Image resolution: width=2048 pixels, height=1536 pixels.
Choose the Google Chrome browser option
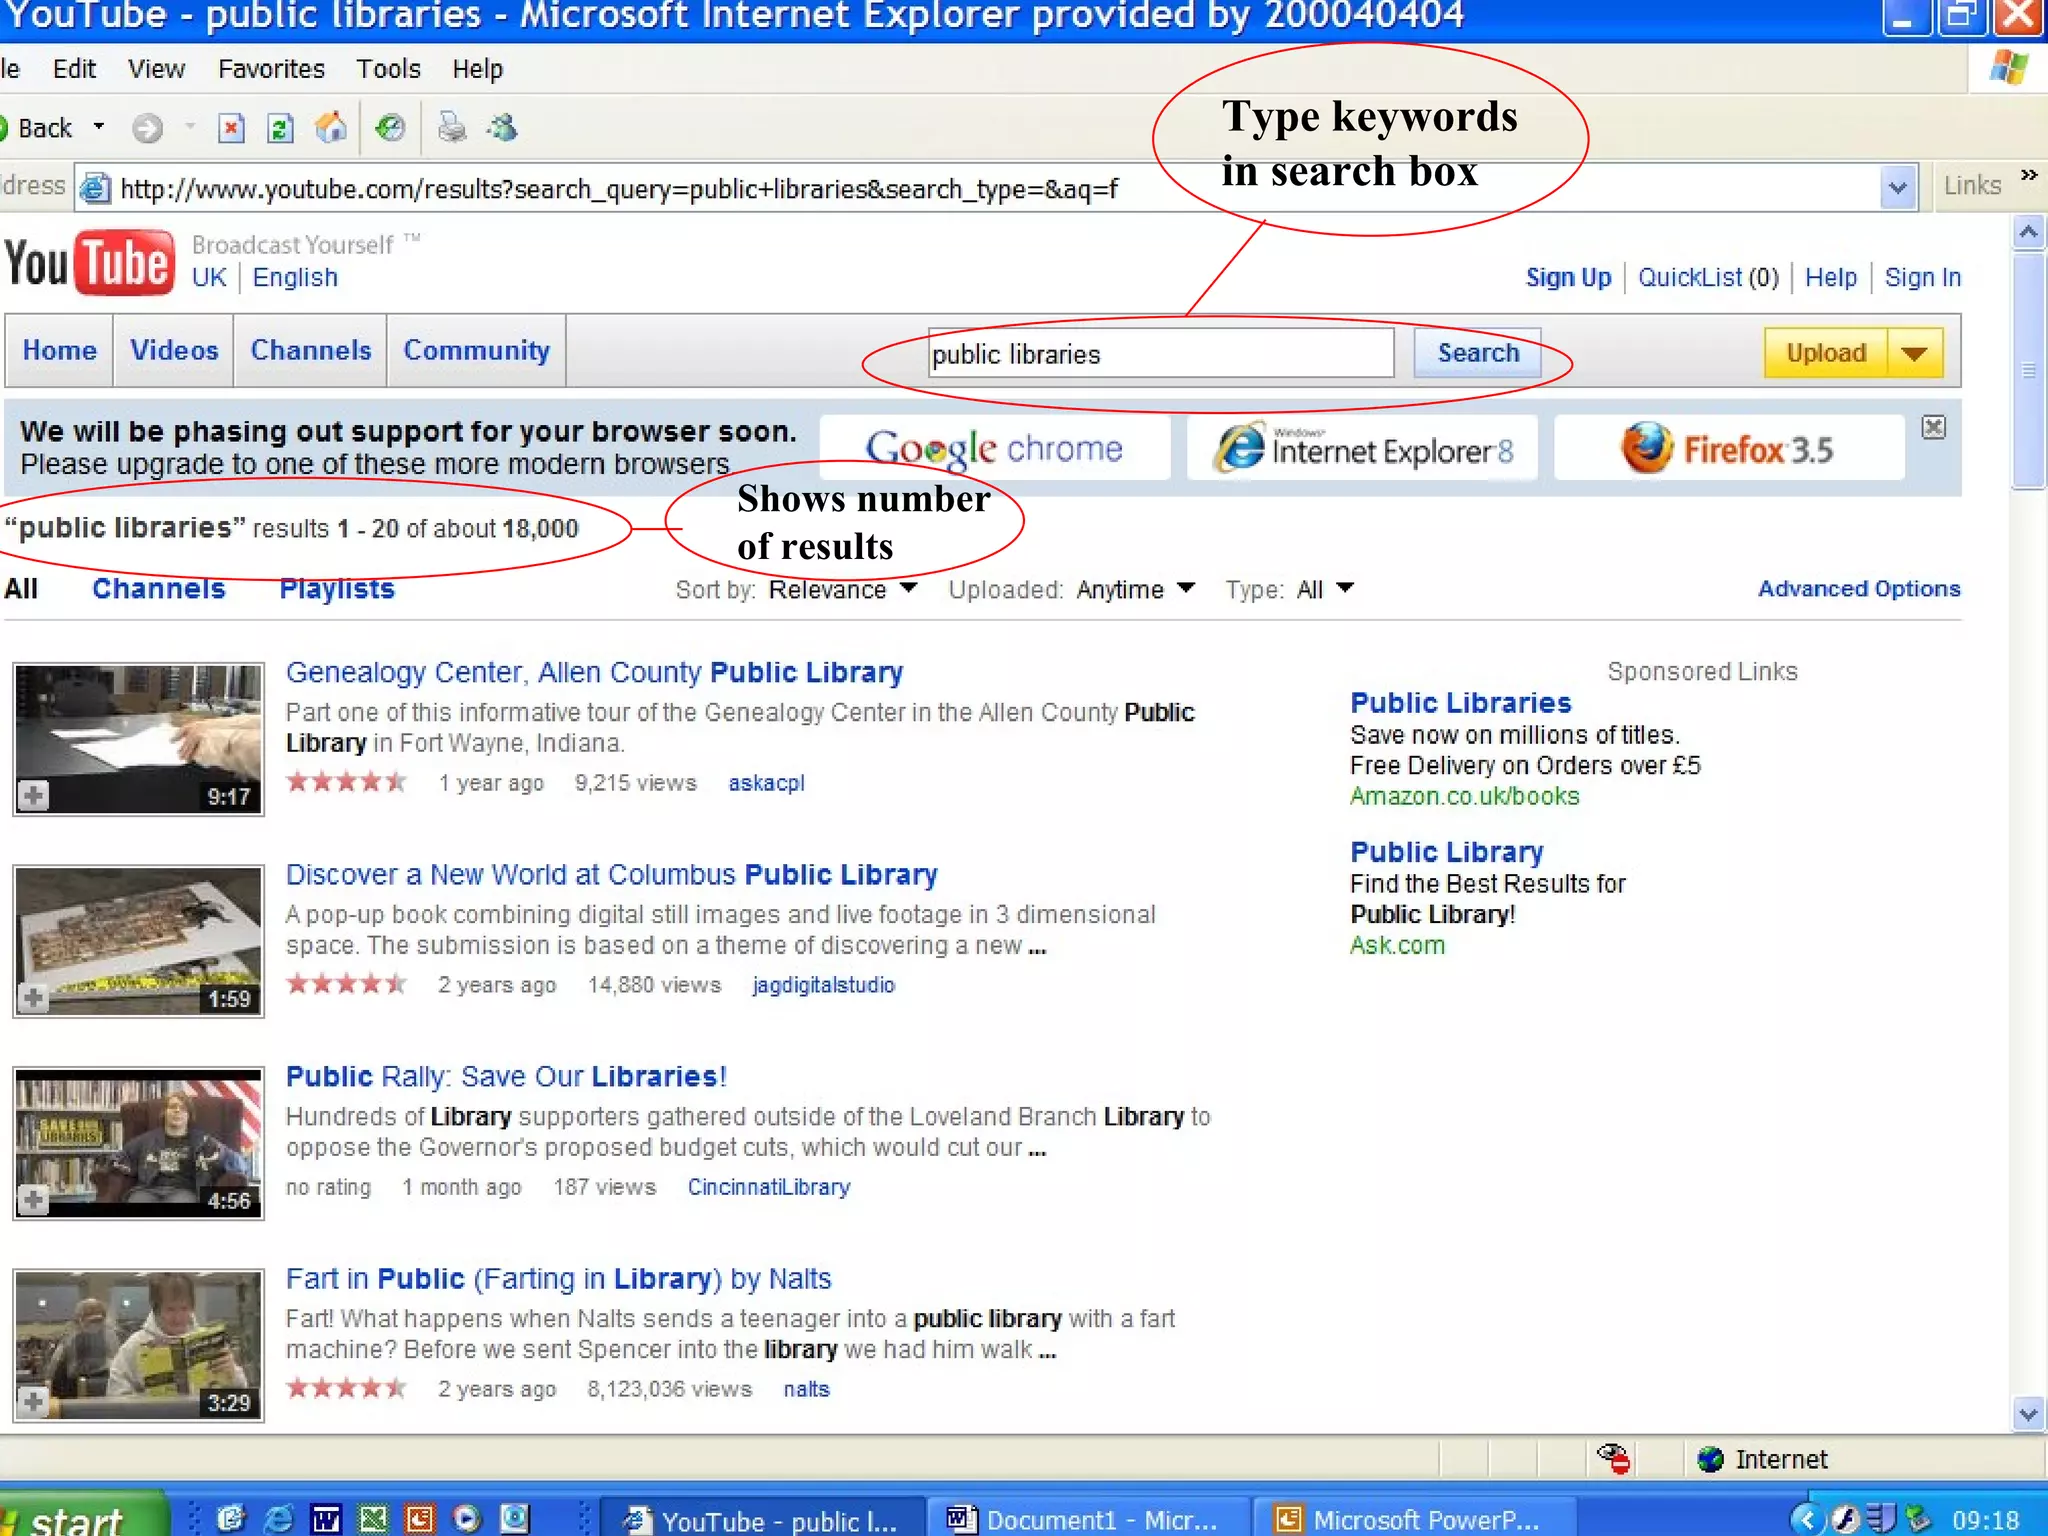pos(995,448)
